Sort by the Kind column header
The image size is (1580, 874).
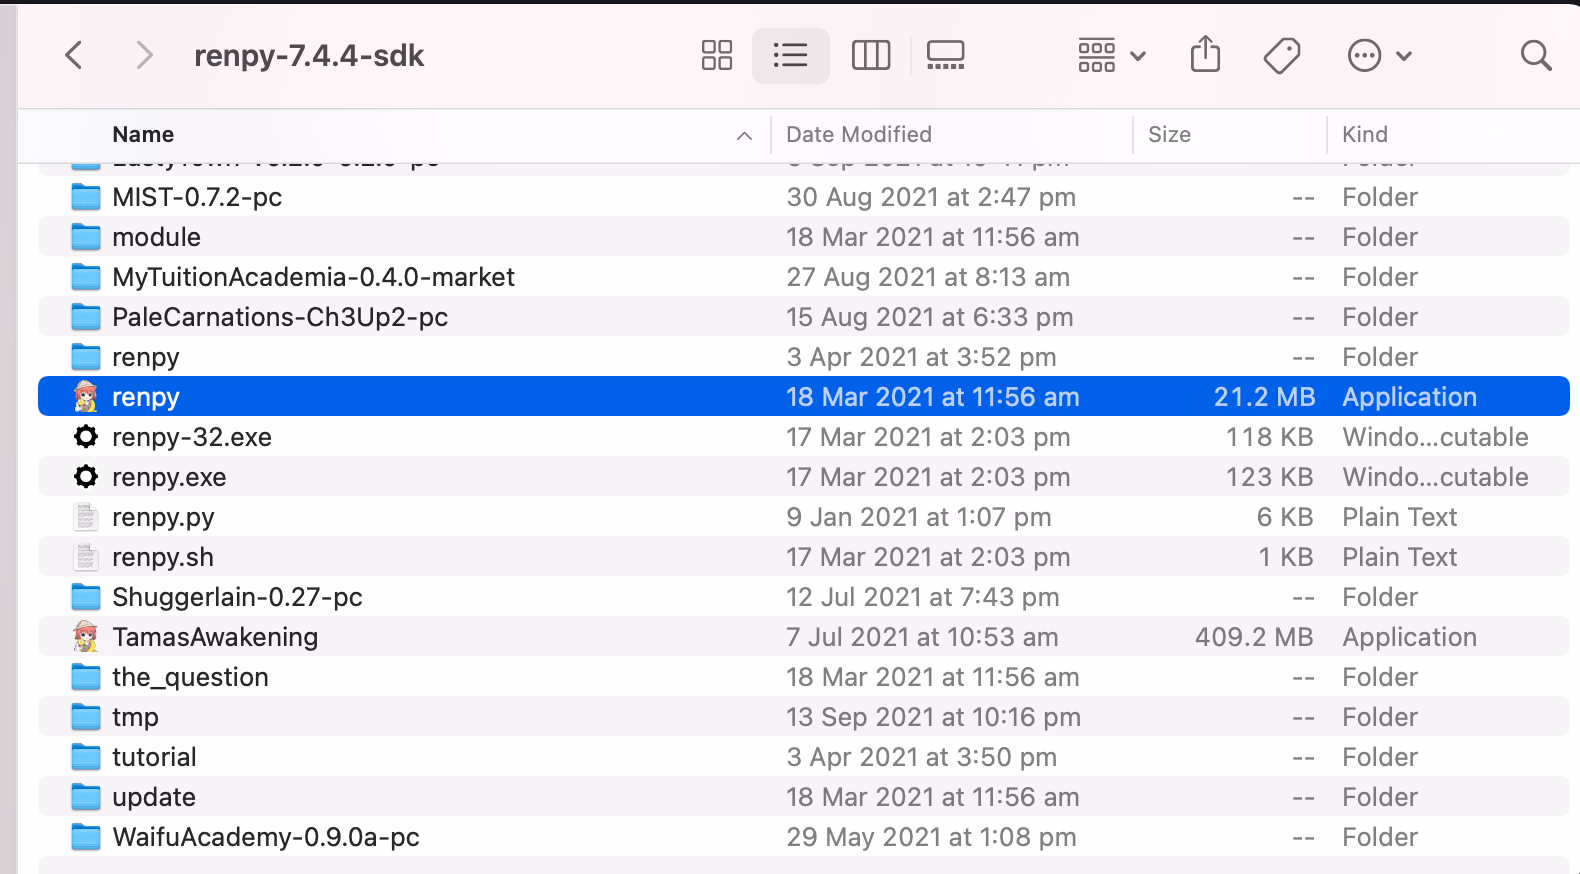coord(1365,134)
